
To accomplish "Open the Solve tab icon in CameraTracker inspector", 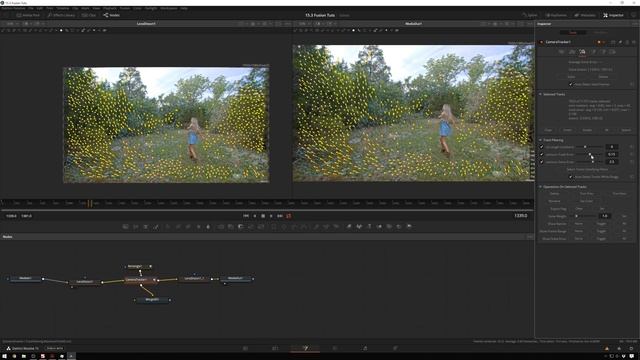I will (x=582, y=52).
